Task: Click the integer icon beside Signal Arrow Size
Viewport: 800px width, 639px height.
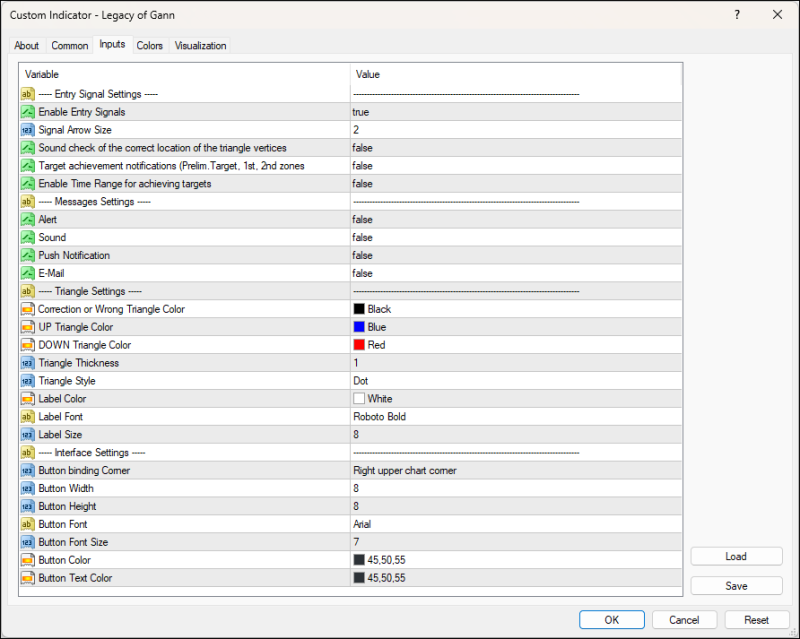Action: (28, 130)
